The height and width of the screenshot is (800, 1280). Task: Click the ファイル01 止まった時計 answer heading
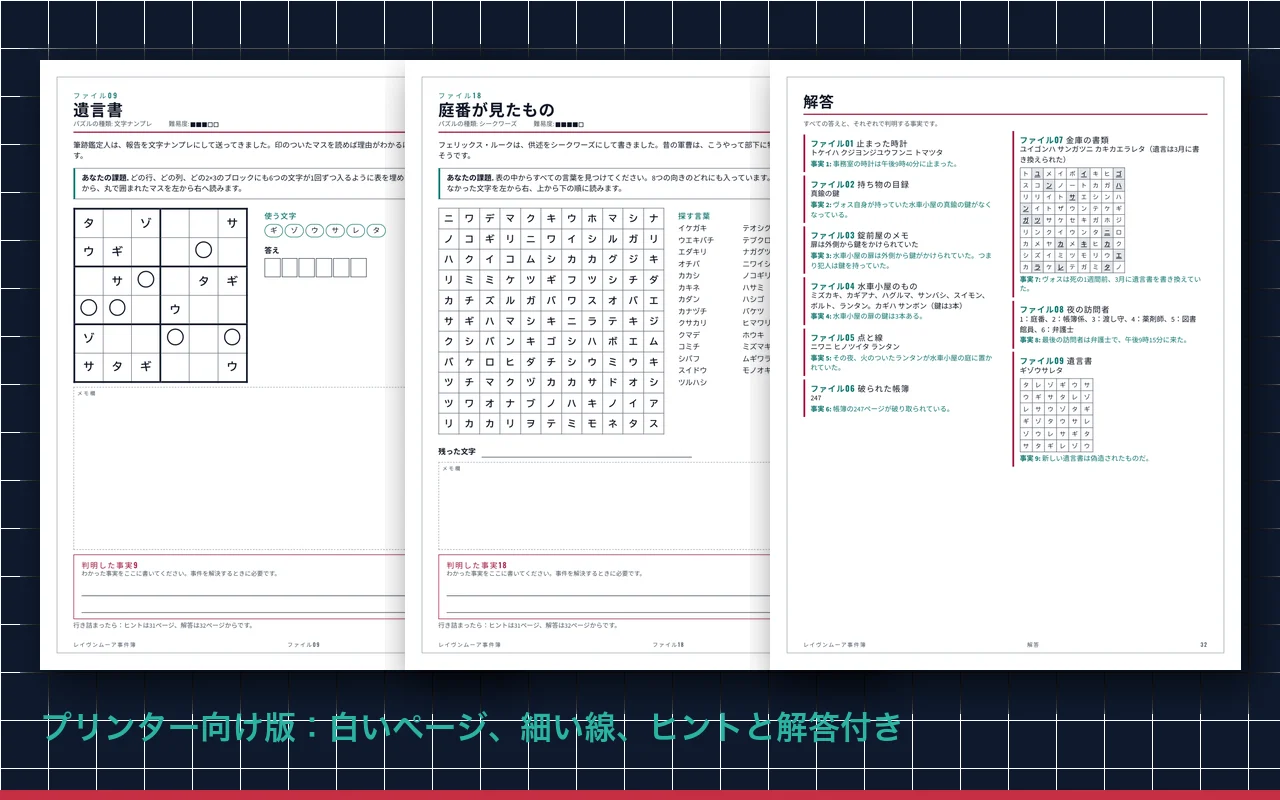pos(860,143)
